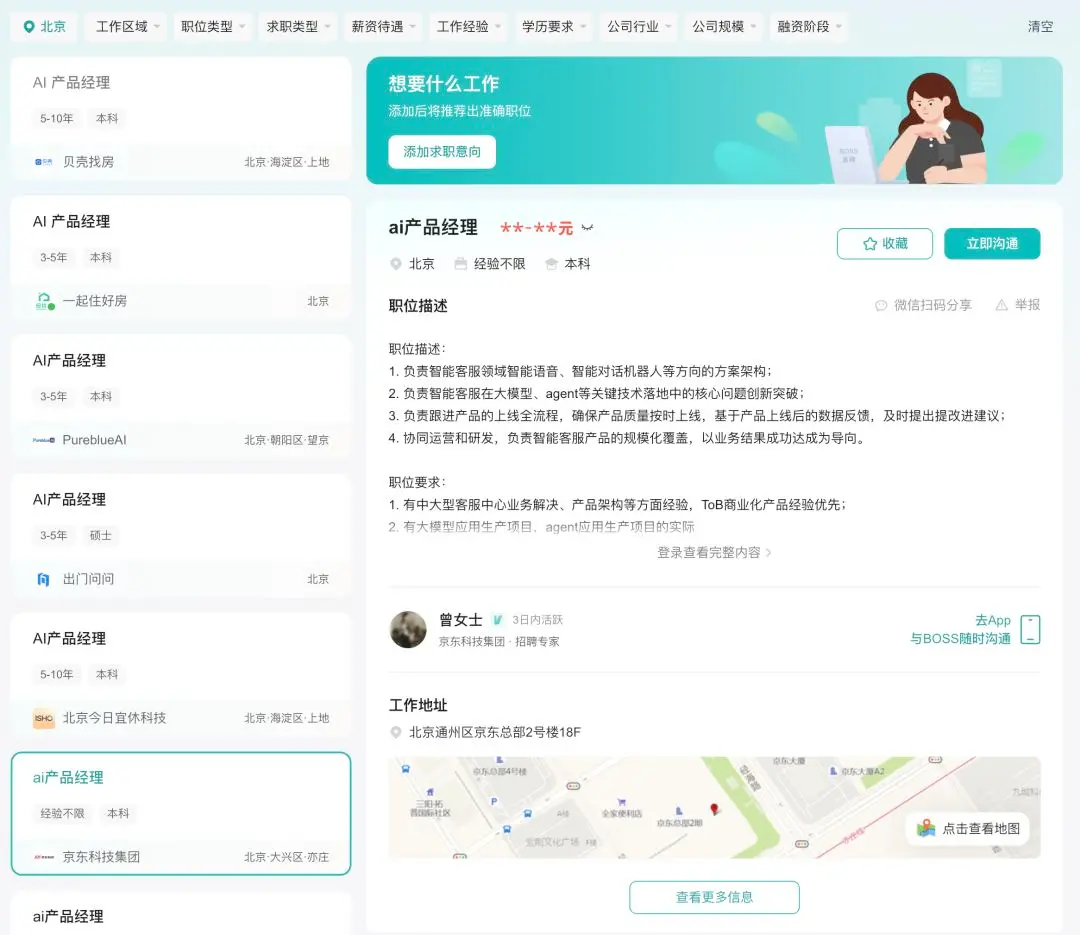Viewport: 1080px width, 935px height.
Task: Select the 北京今日宜休科技 job listing
Action: click(x=180, y=675)
